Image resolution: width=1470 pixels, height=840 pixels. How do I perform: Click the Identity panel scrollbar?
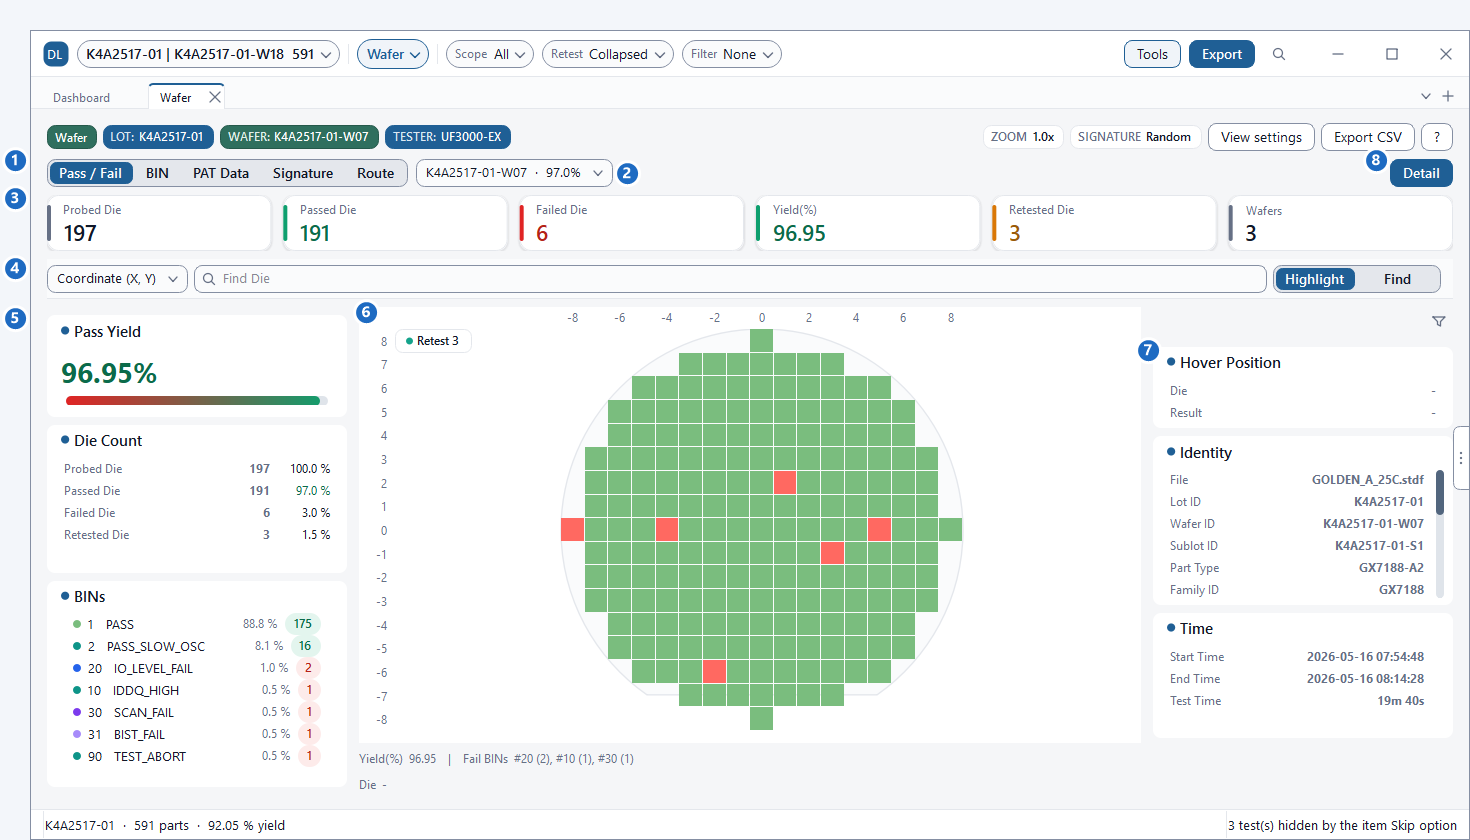tap(1440, 534)
